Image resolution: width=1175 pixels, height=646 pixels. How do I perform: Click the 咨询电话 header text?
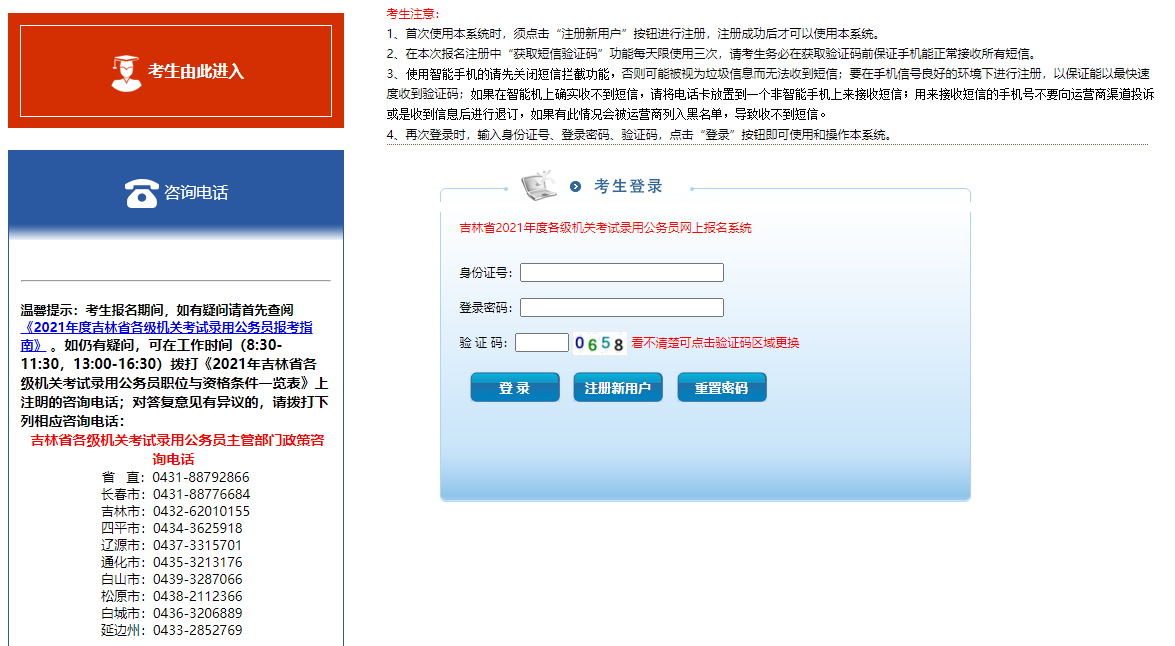click(196, 193)
